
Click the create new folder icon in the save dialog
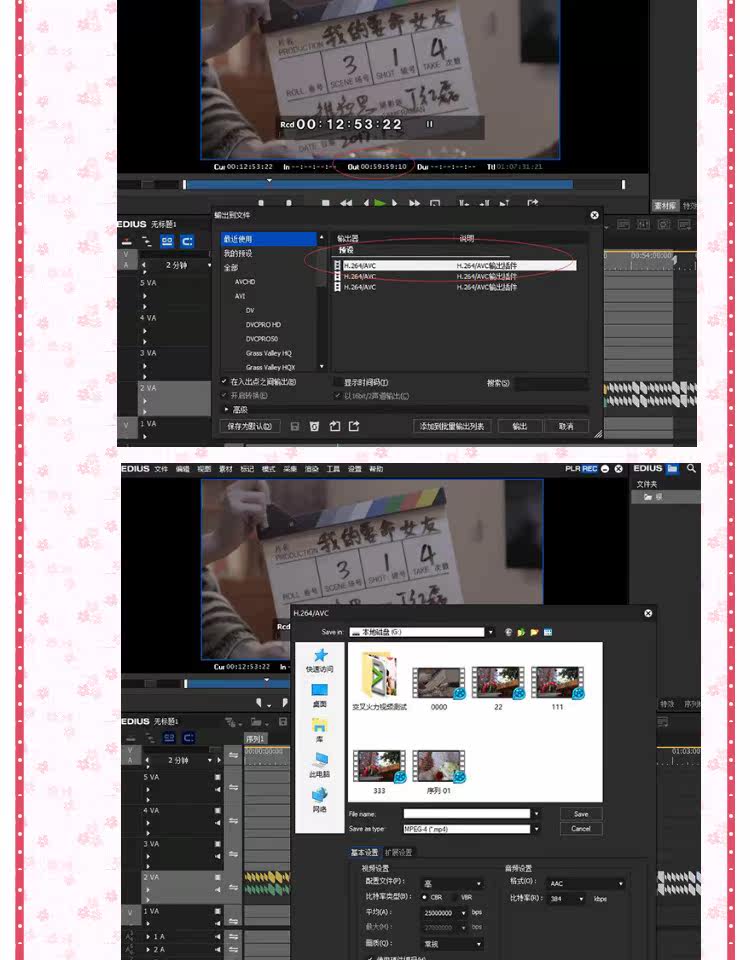click(x=534, y=632)
